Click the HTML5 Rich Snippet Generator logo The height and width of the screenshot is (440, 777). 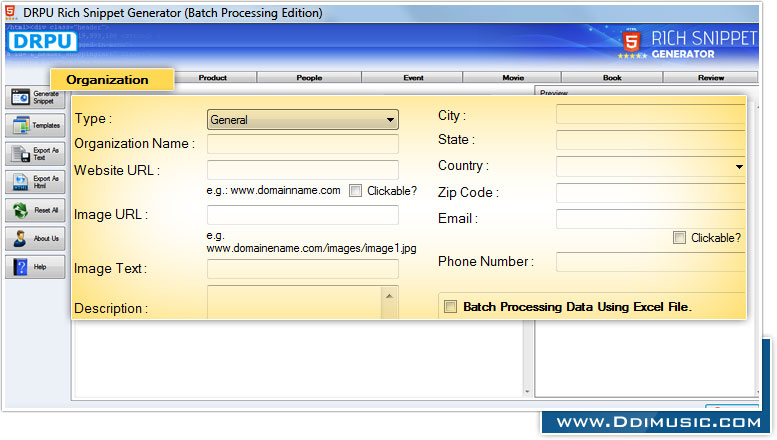[x=689, y=45]
